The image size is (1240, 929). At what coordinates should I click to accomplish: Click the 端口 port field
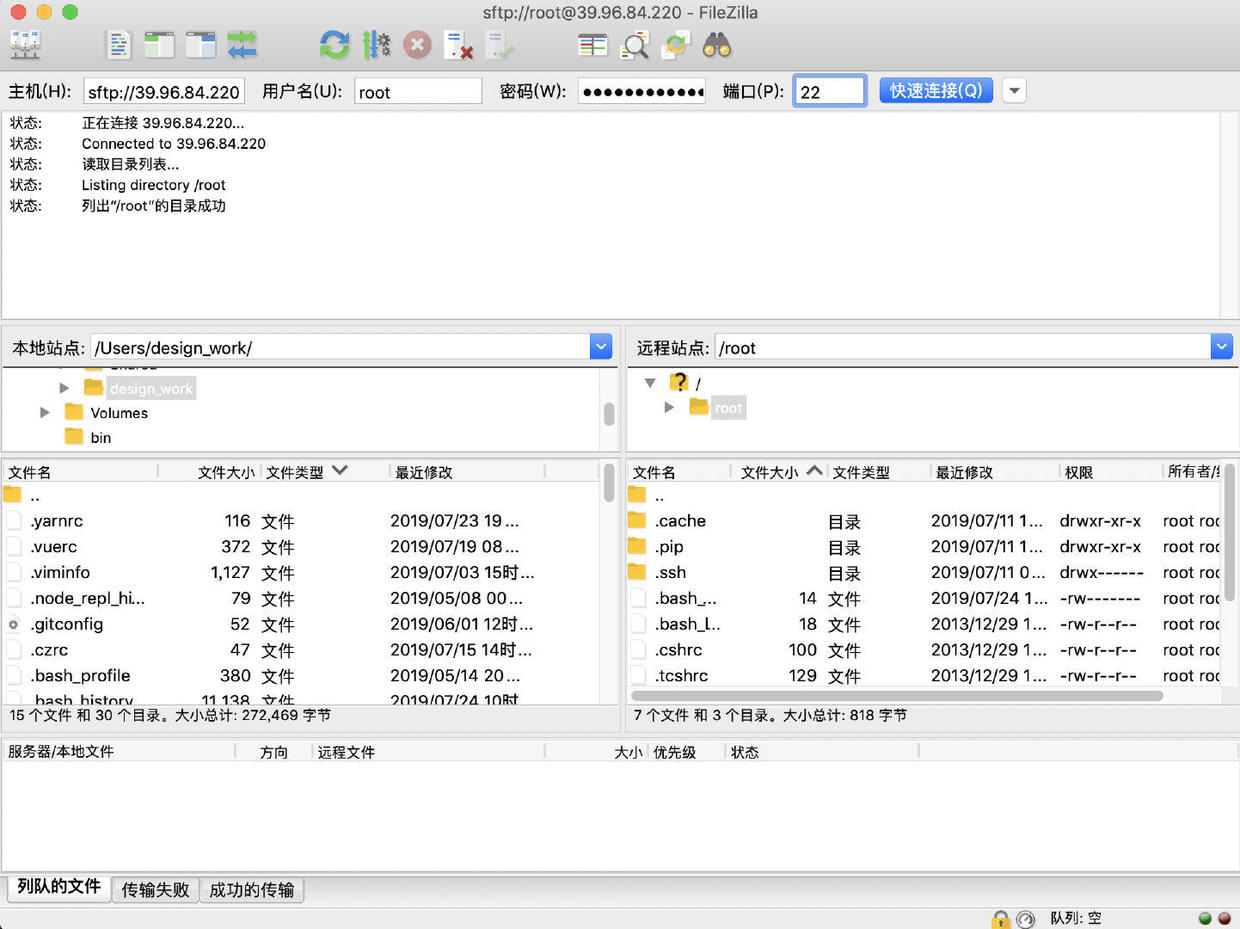[830, 91]
